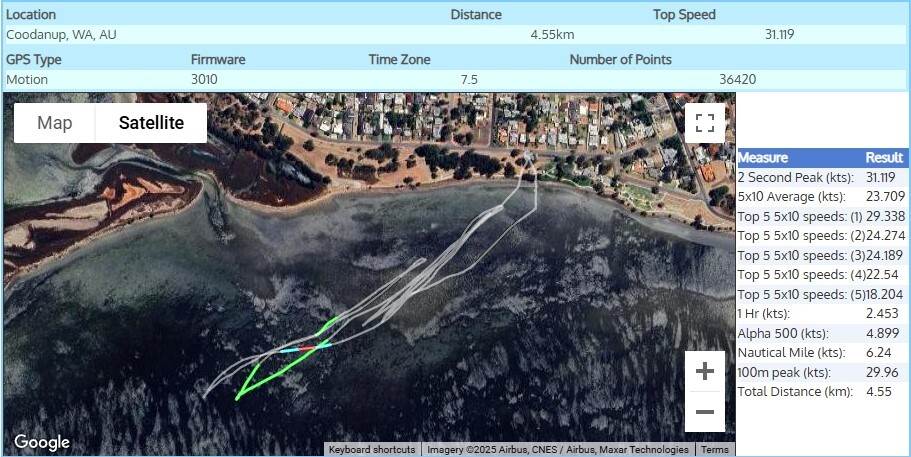
Task: Zoom in on the map
Action: coord(704,371)
